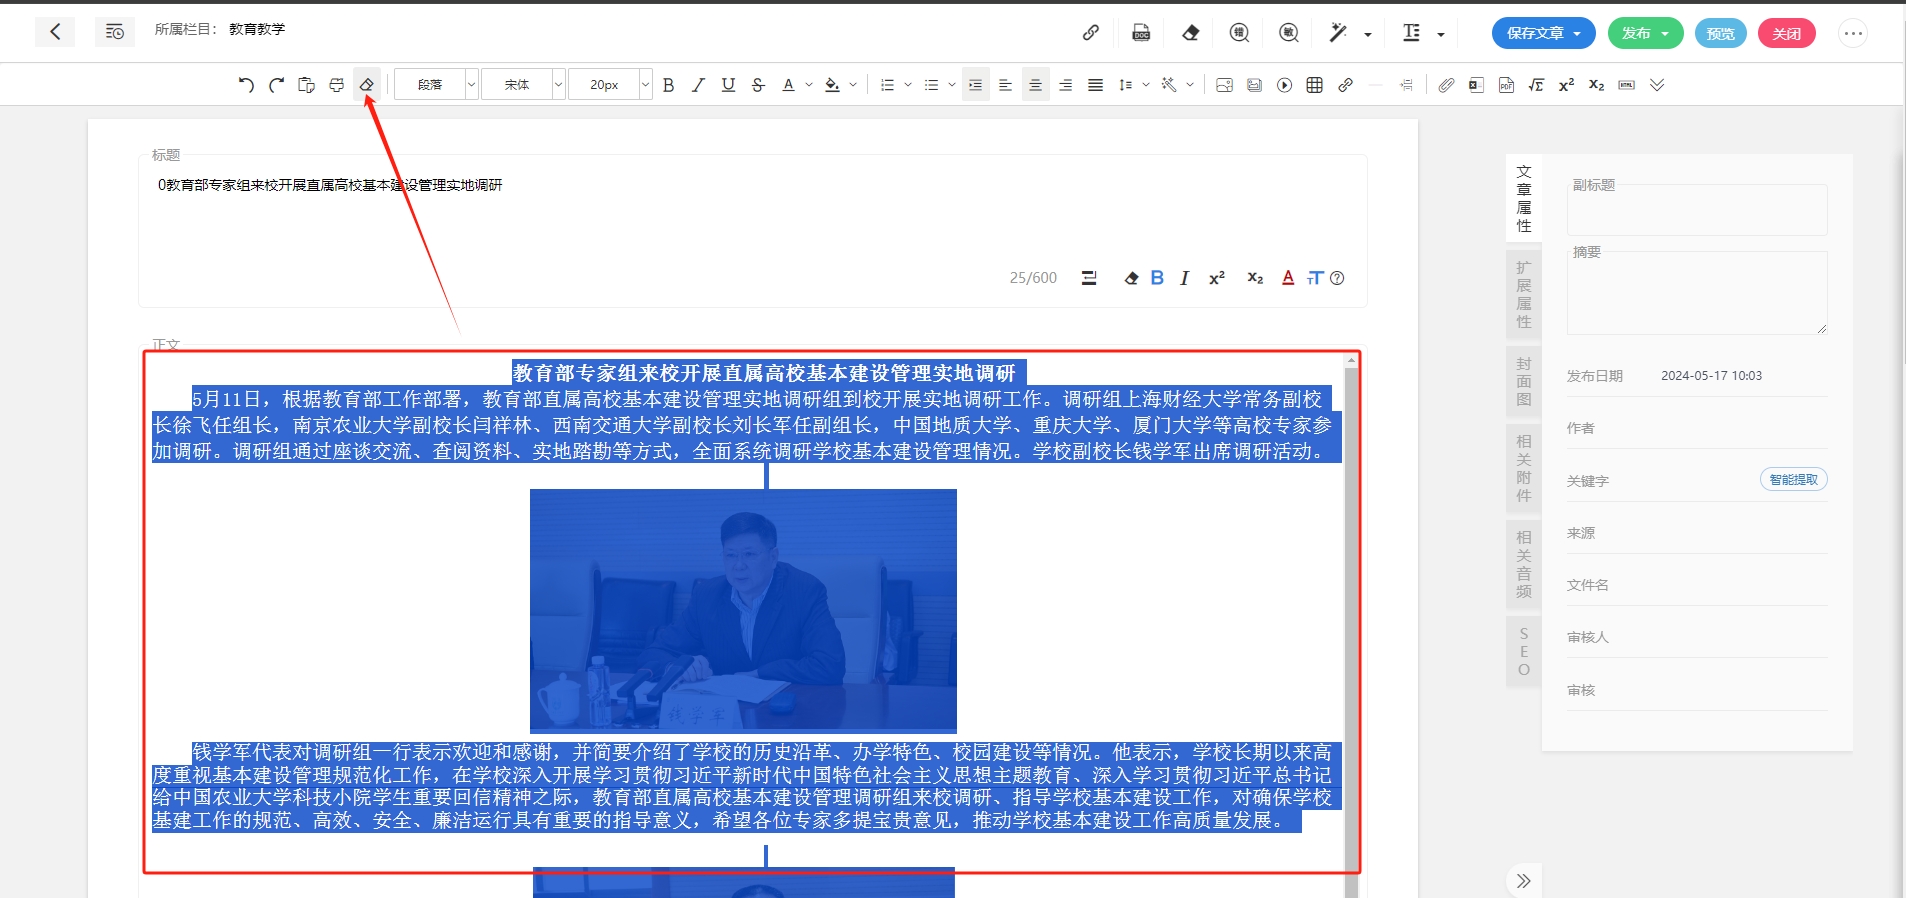
Task: Toggle underline formatting
Action: pos(728,85)
